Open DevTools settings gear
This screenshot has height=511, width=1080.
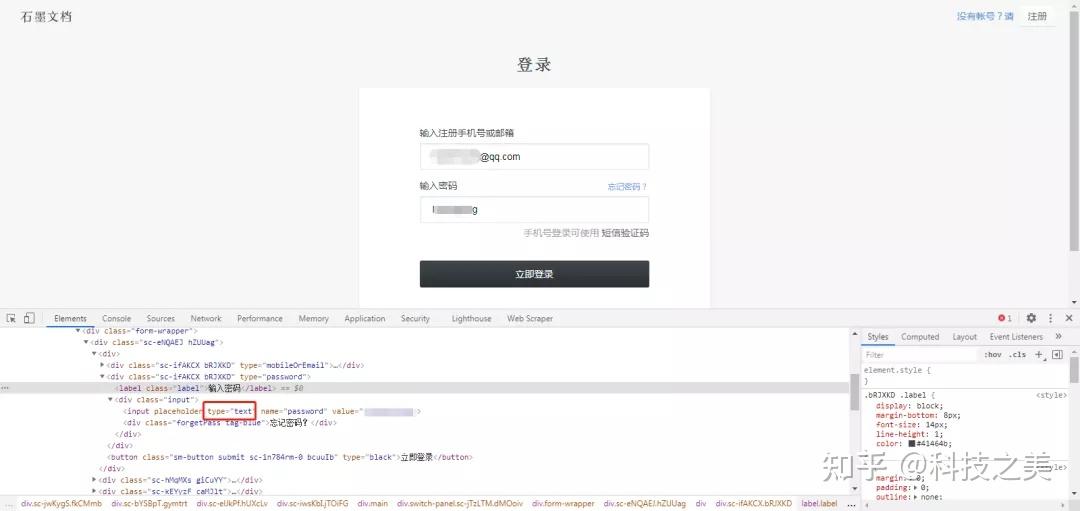click(x=1031, y=318)
